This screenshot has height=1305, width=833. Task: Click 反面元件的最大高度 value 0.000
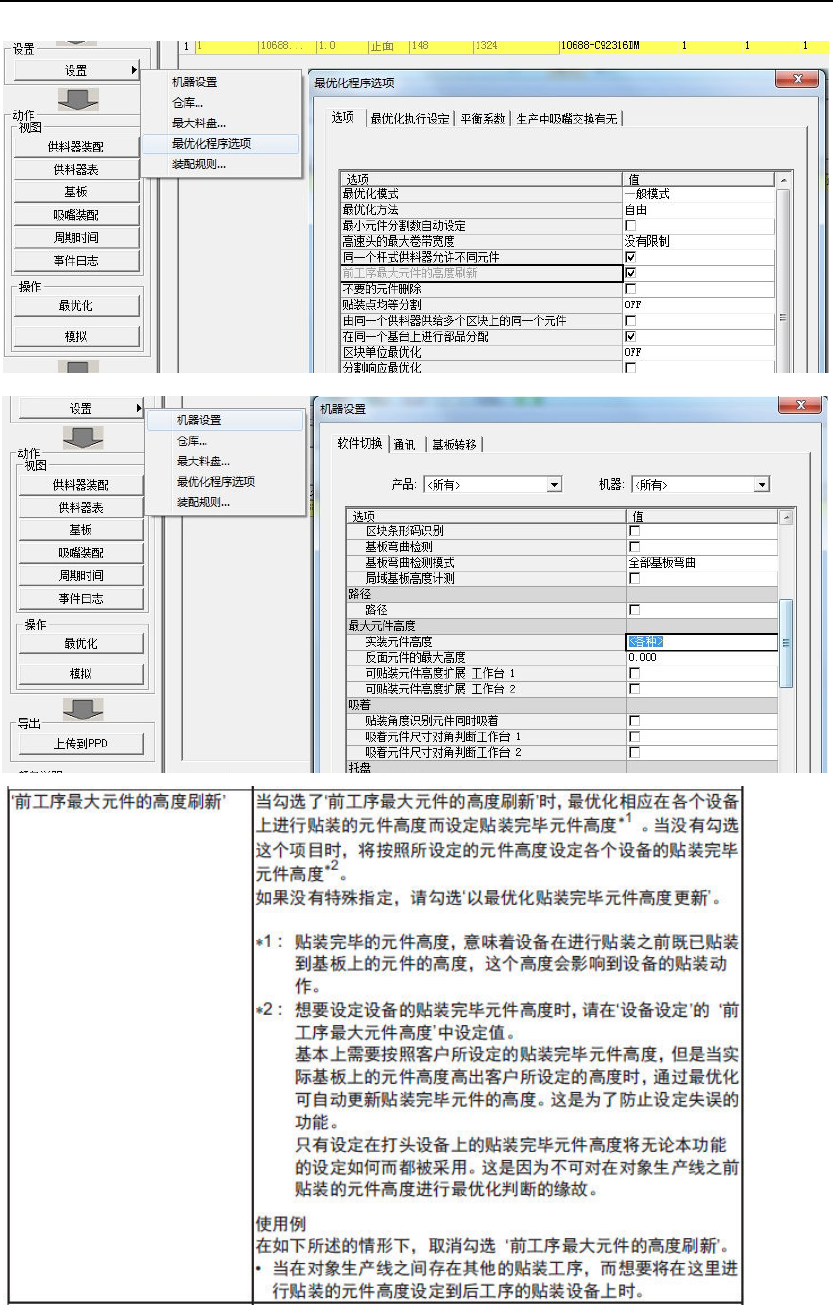click(x=702, y=658)
